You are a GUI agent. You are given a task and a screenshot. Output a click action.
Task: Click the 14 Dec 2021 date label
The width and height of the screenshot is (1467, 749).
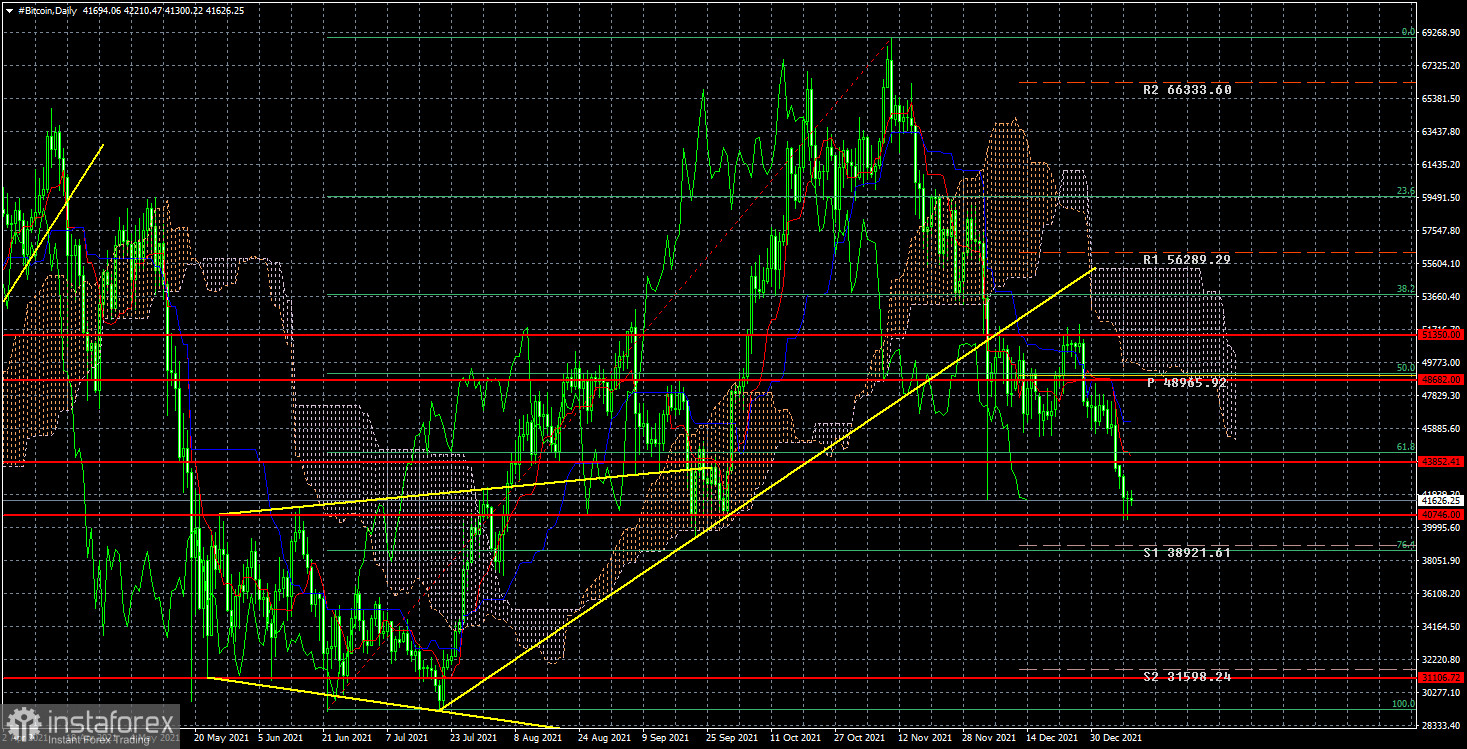click(x=1052, y=737)
